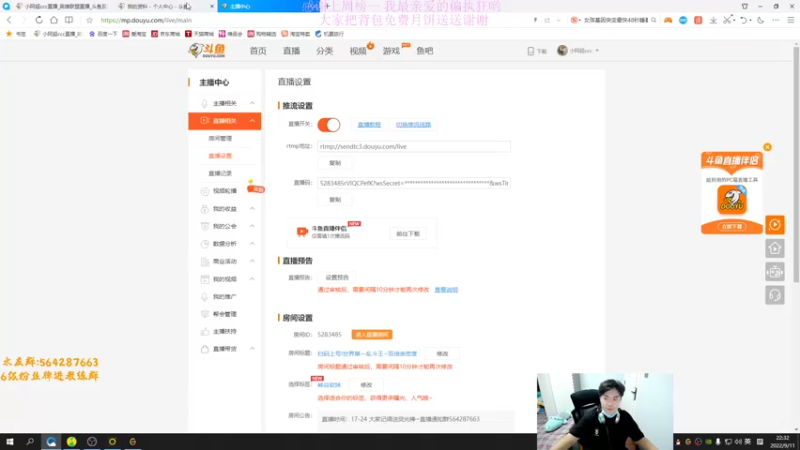The height and width of the screenshot is (450, 800).
Task: Open the Windows Start menu
Action: [x=10, y=442]
